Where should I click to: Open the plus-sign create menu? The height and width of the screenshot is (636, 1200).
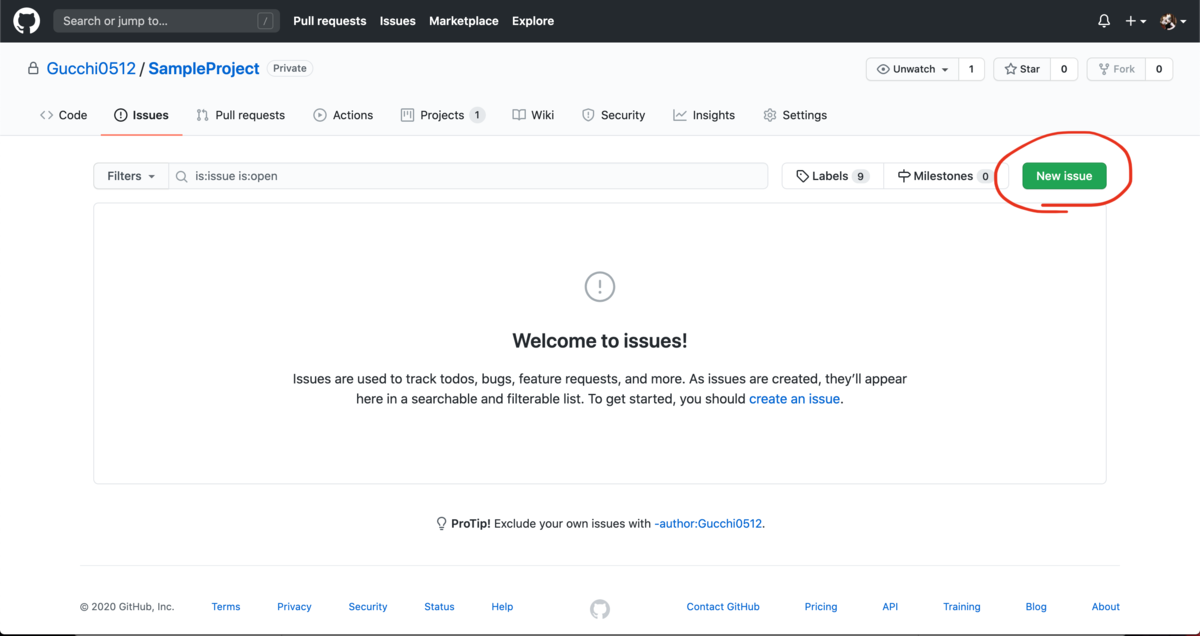click(x=1136, y=20)
